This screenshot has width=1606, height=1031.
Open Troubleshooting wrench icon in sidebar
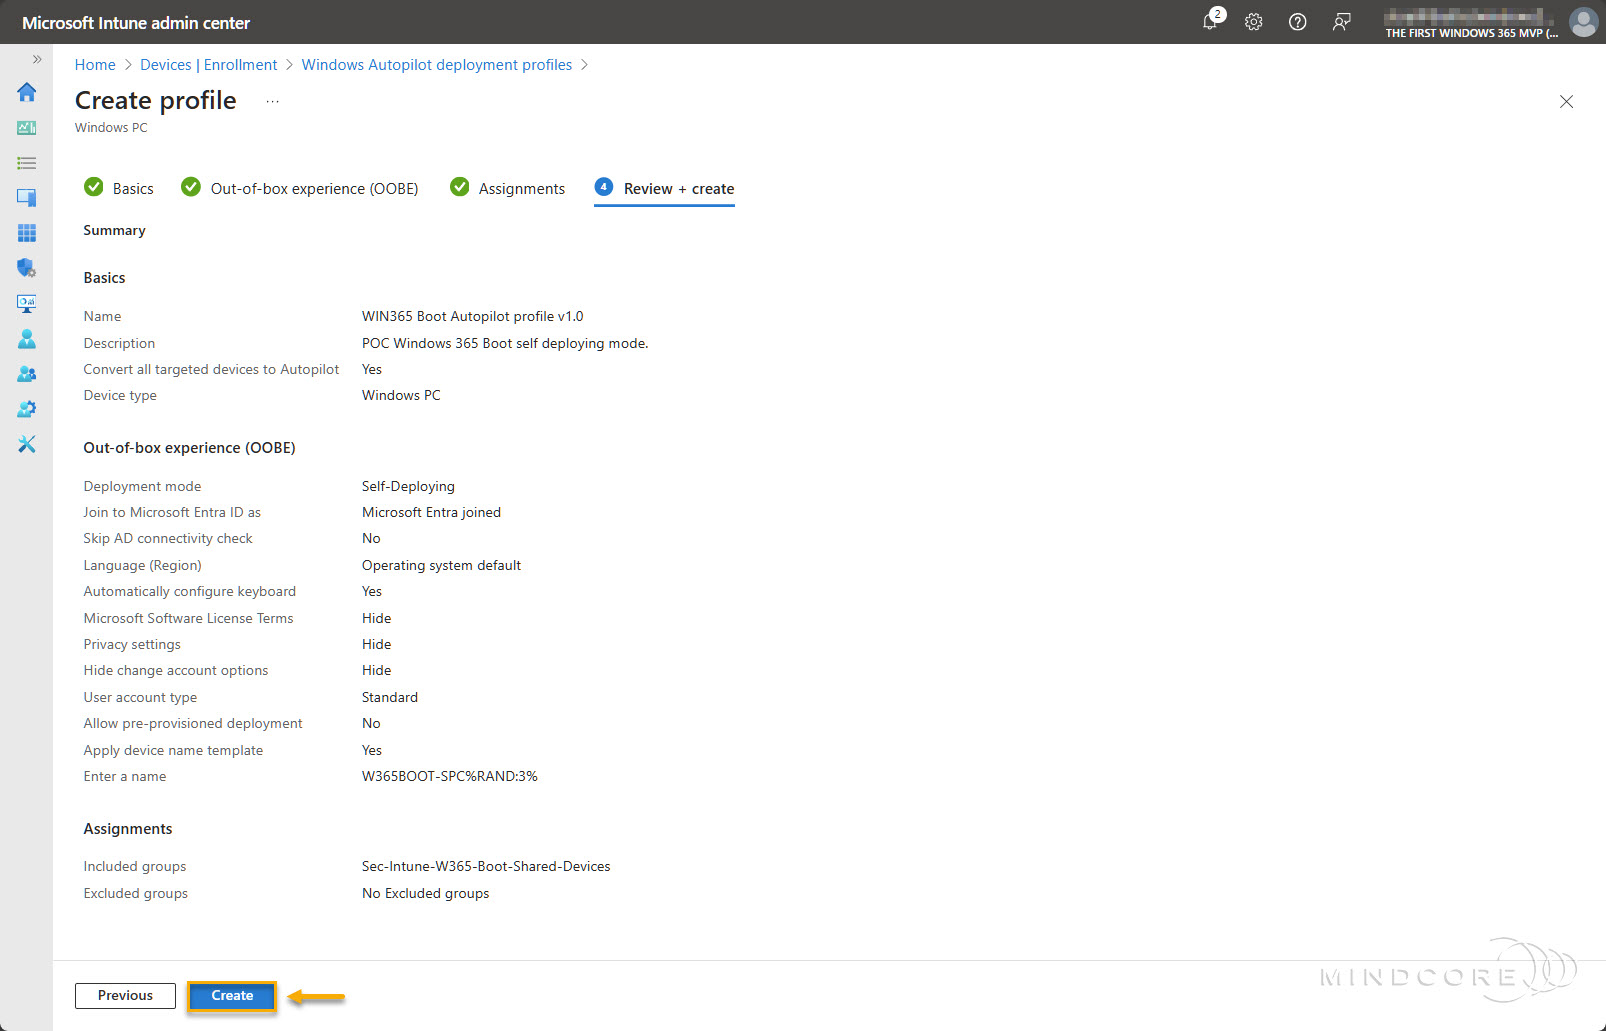point(27,444)
